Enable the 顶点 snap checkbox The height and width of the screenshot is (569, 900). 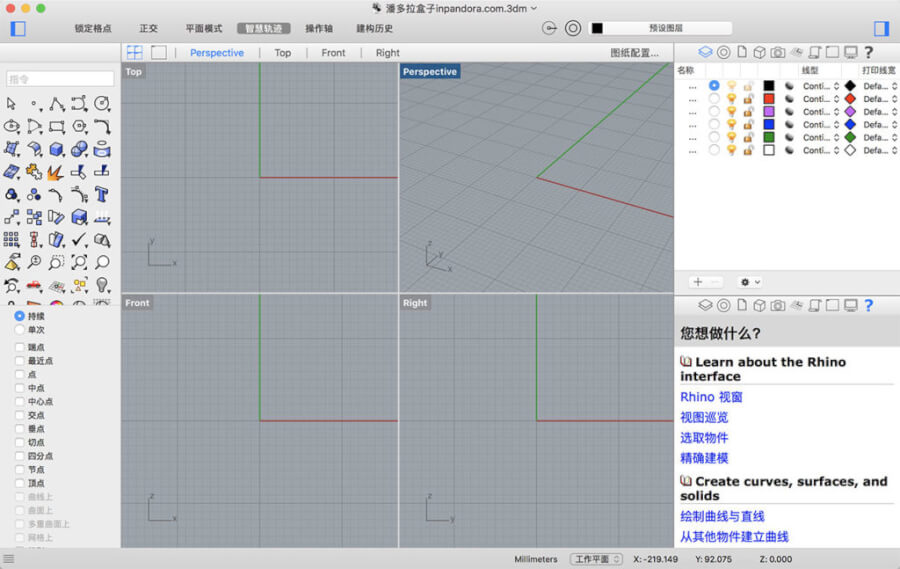tap(20, 483)
